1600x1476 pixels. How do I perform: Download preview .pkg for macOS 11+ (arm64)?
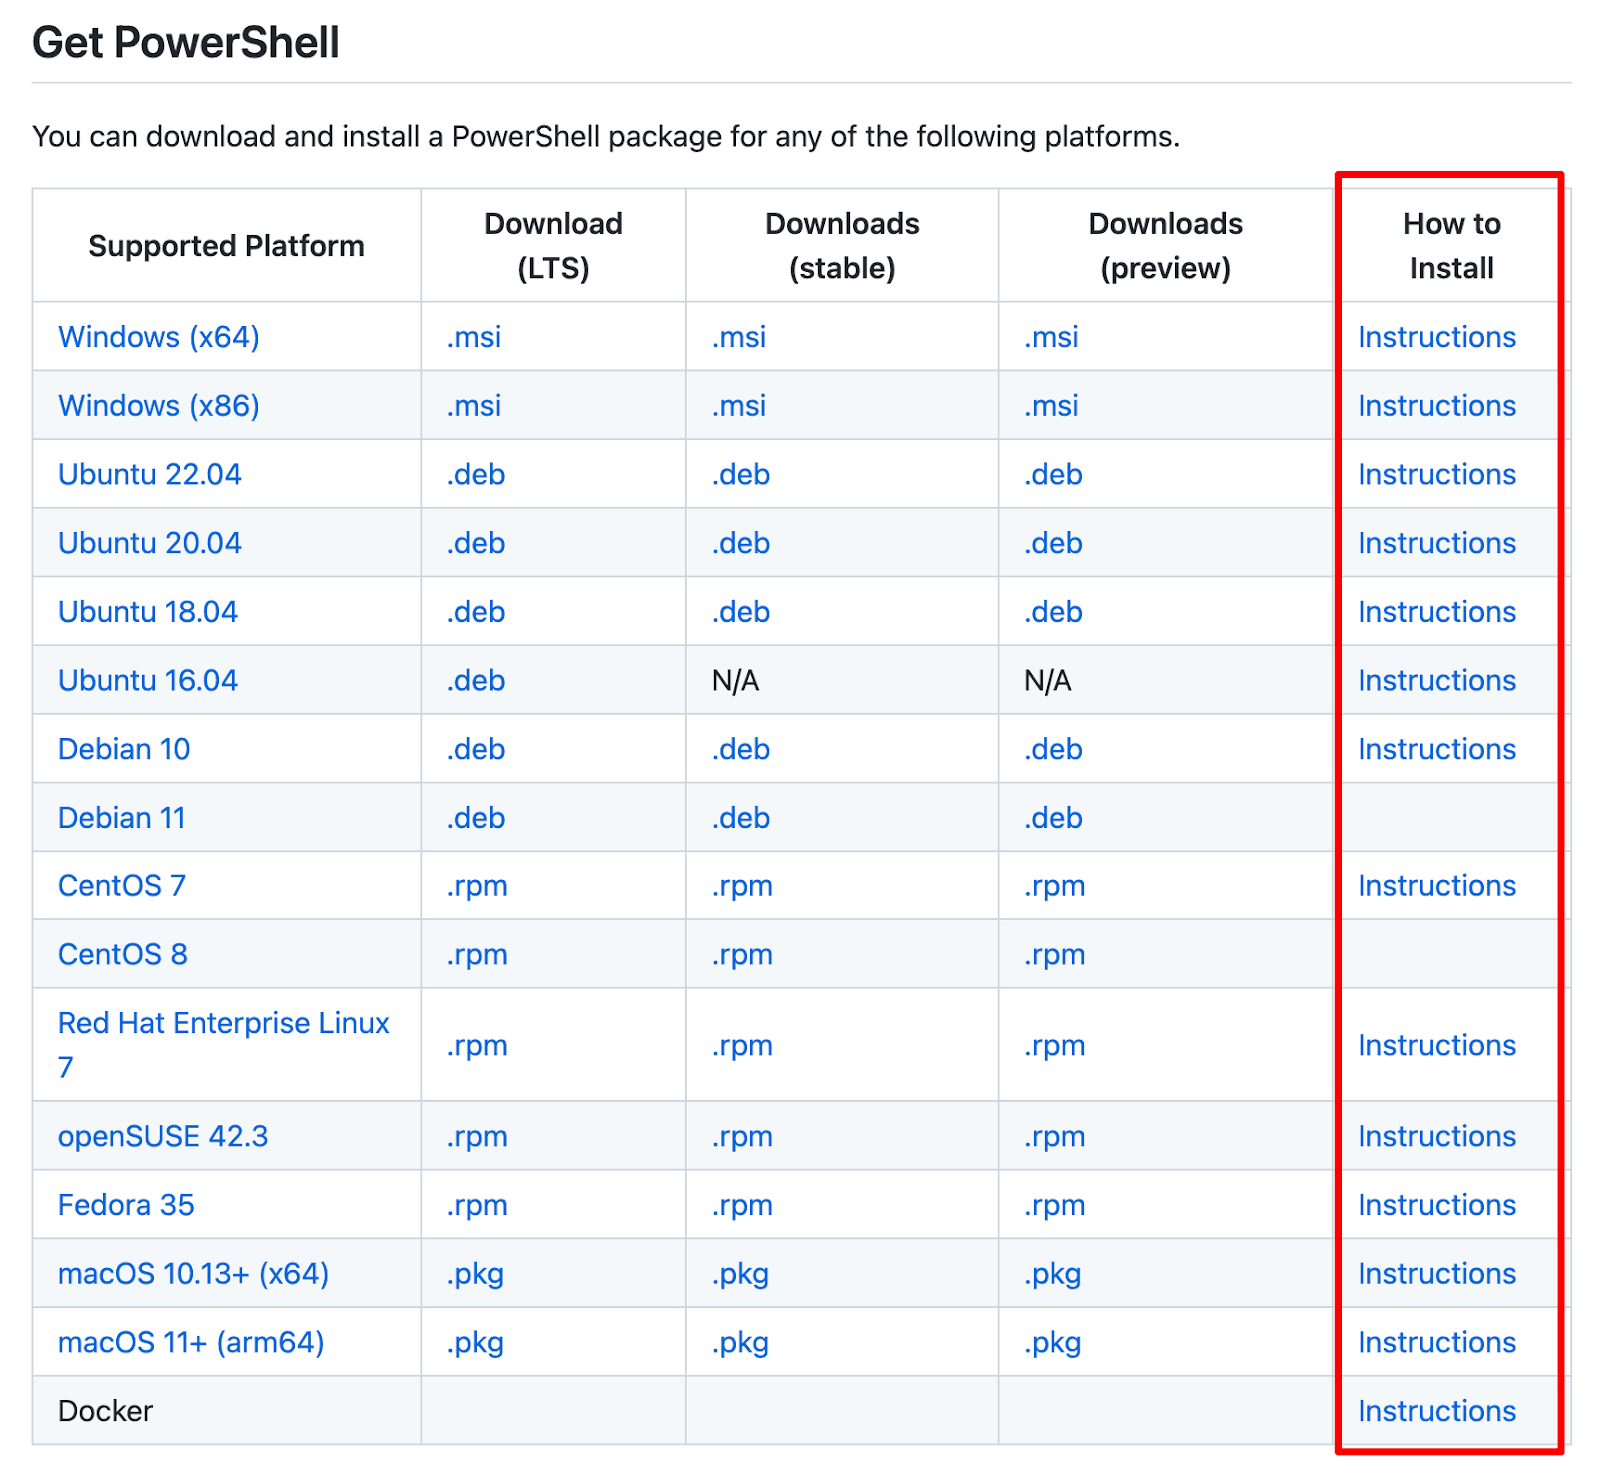click(1052, 1343)
